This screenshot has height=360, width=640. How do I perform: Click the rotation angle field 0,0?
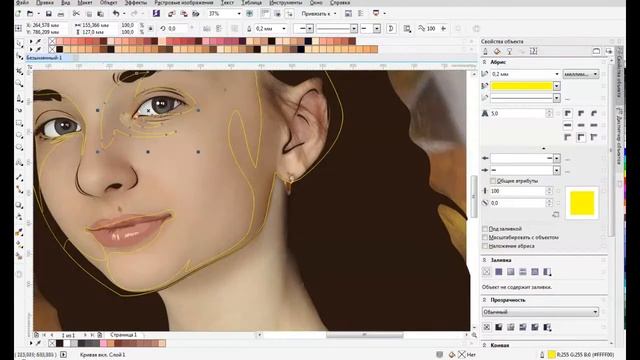click(178, 29)
